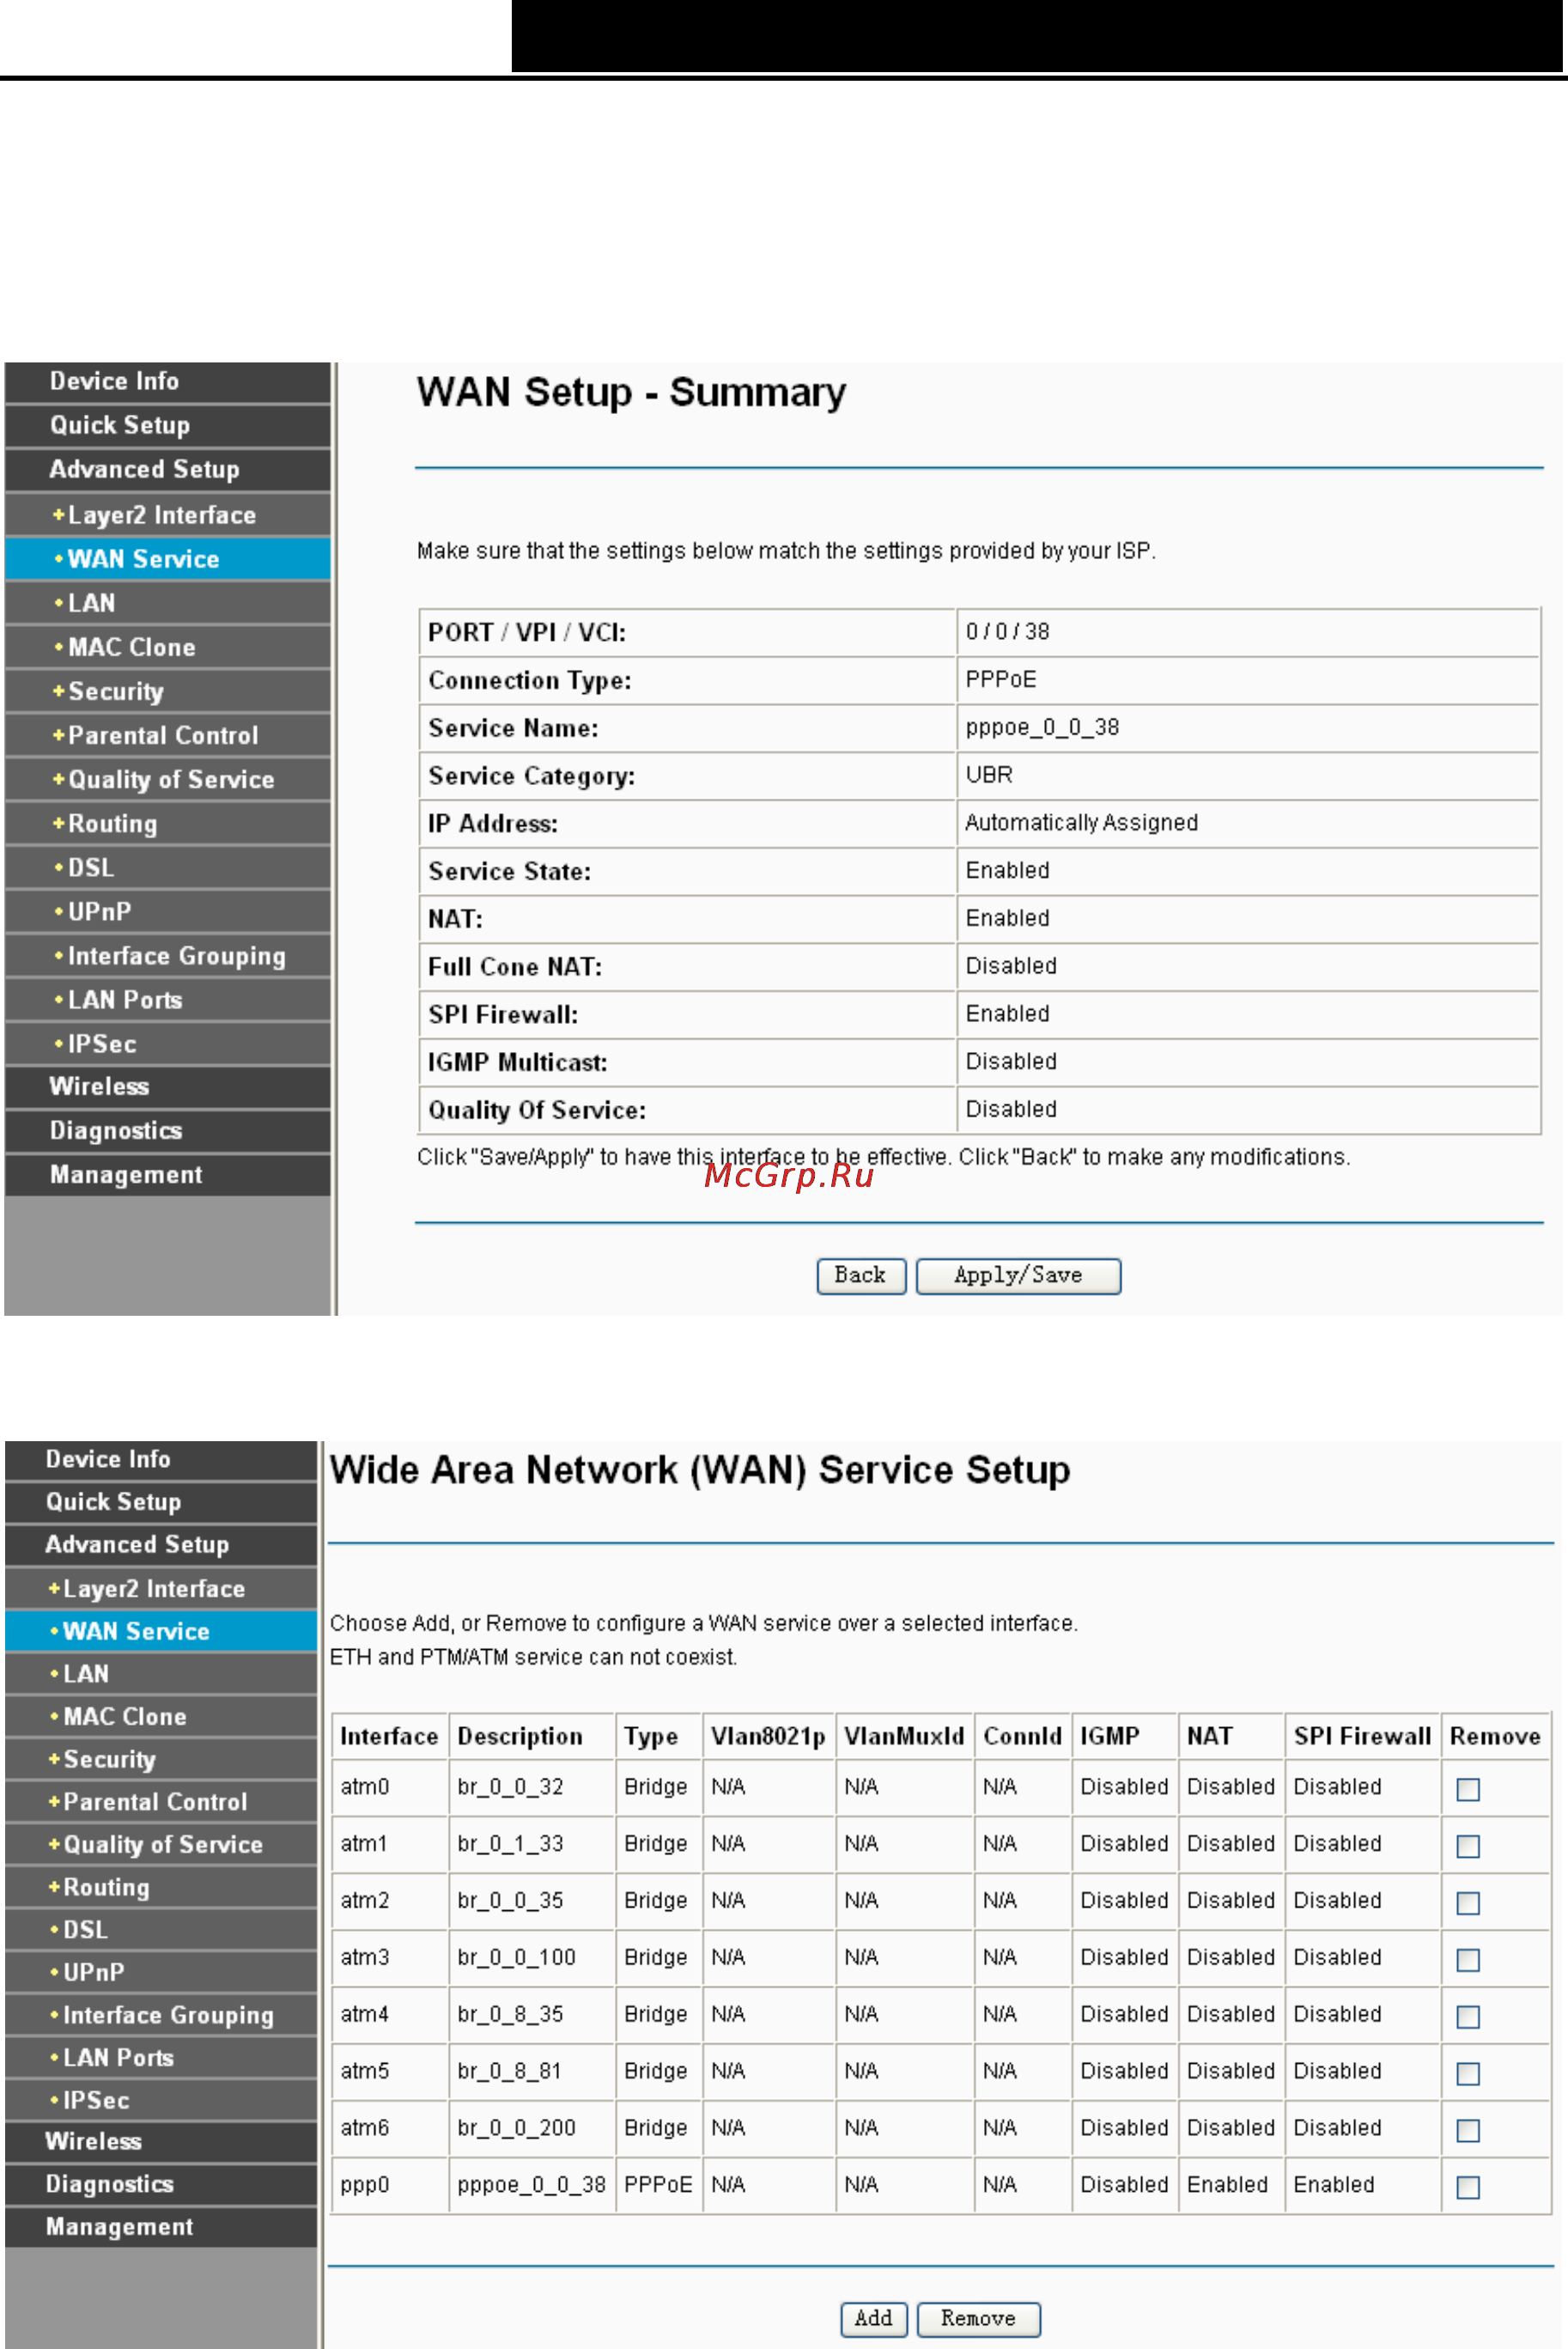Expand Security in the lower sidebar
The image size is (1568, 2349).
pyautogui.click(x=161, y=1759)
